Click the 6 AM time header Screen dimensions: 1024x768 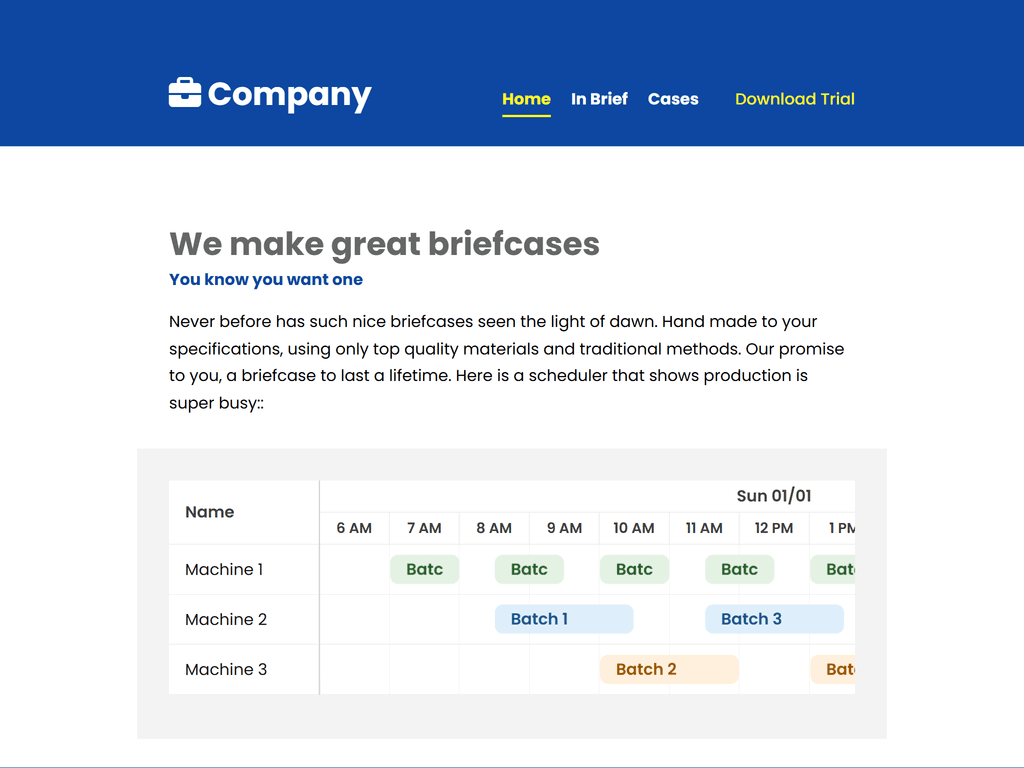pyautogui.click(x=354, y=528)
